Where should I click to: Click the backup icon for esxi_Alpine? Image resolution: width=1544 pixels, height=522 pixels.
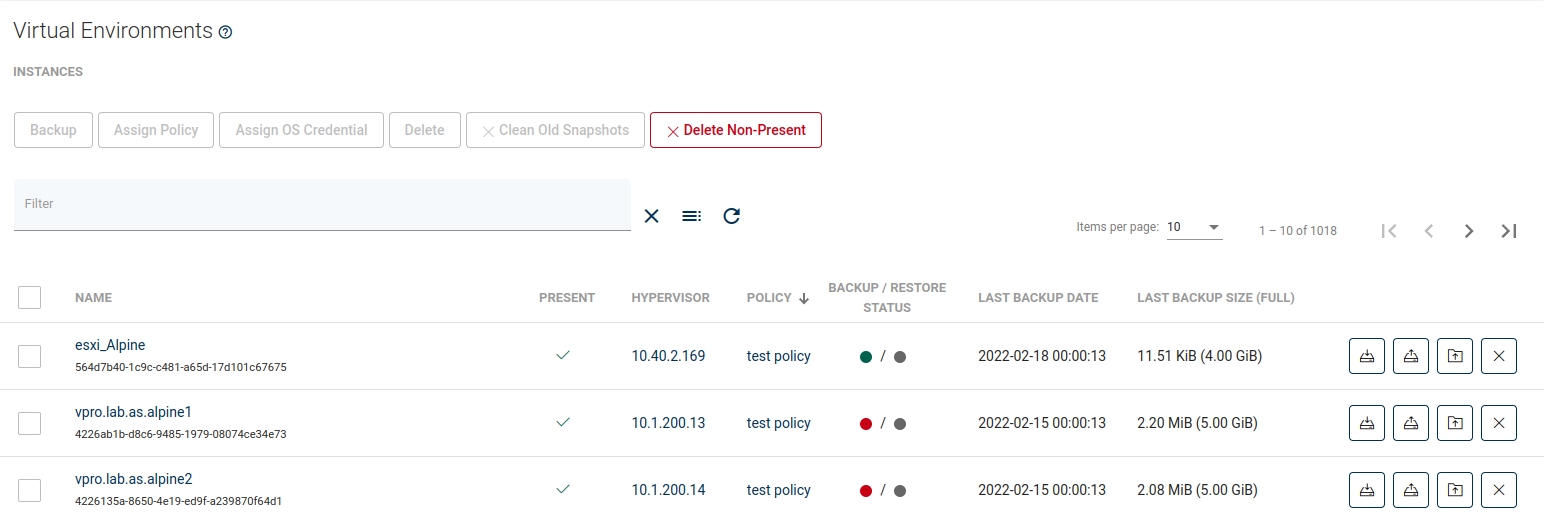click(1366, 356)
